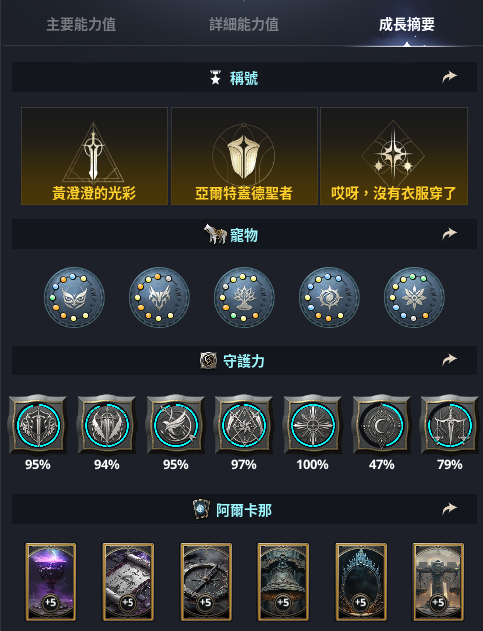Open the compass arcana card

point(206,582)
